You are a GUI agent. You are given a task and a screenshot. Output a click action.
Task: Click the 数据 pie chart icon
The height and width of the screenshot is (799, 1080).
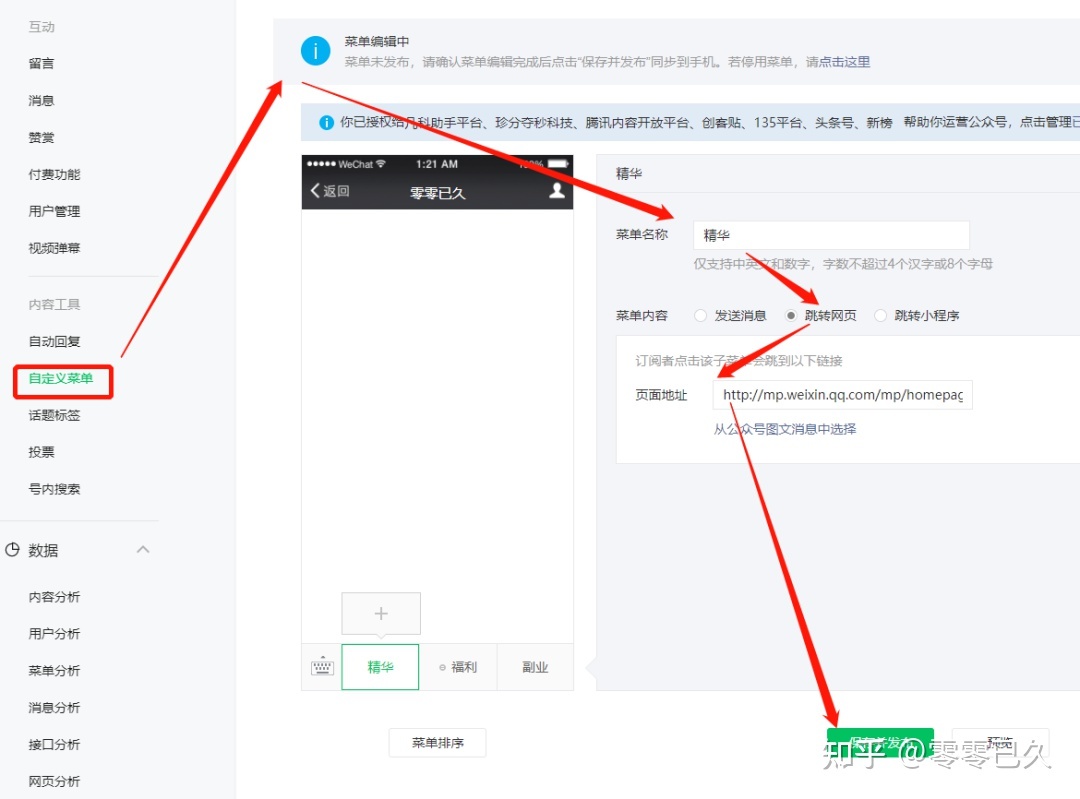12,550
